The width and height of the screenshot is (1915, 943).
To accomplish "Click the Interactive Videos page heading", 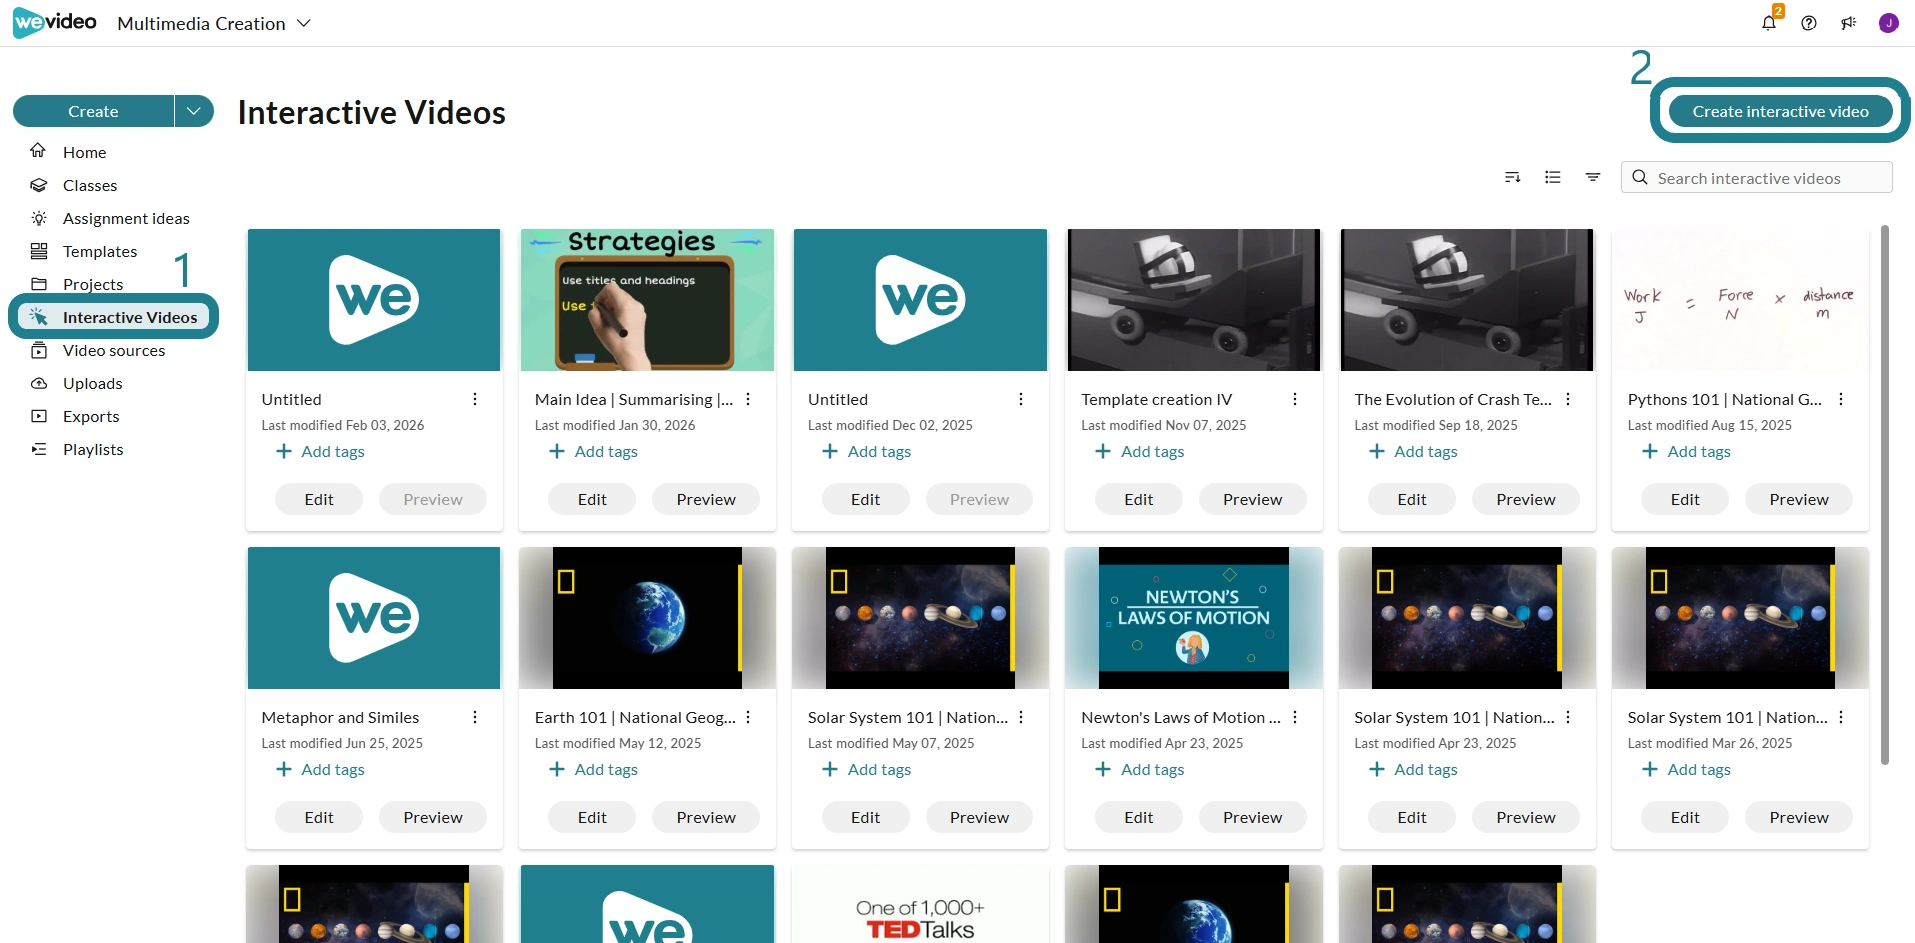I will point(372,112).
